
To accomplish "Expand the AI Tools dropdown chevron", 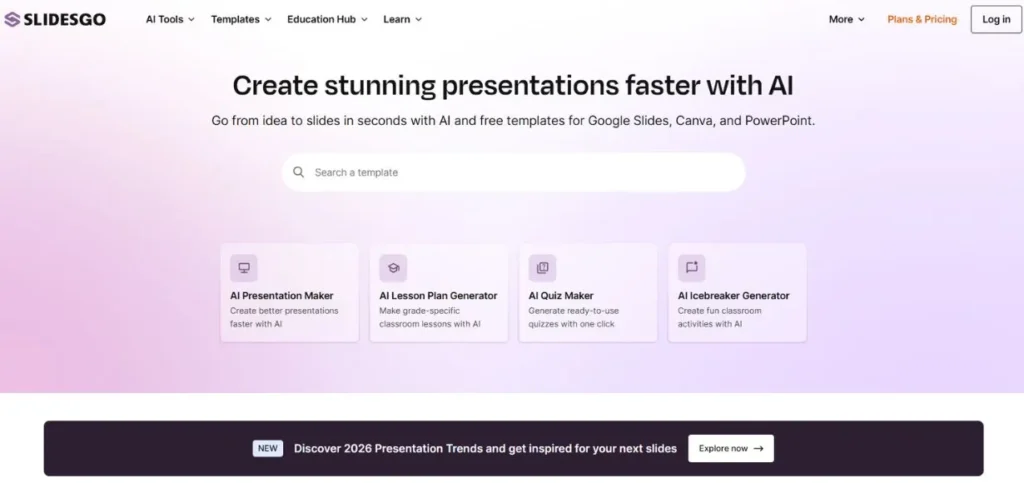I will tap(191, 20).
